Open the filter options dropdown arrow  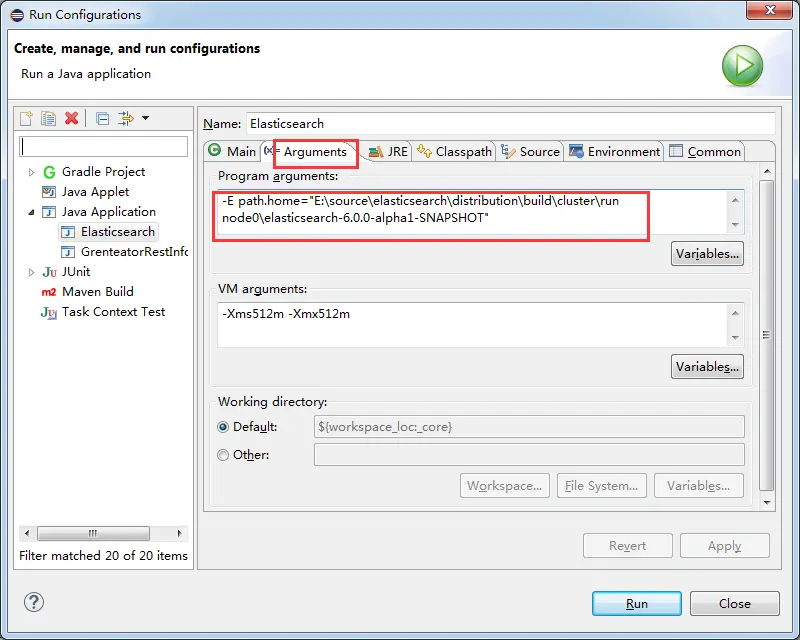(145, 118)
